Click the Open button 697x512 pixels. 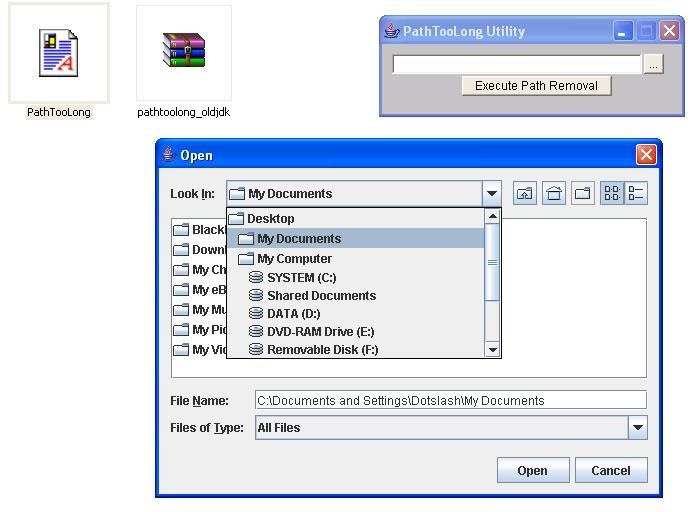pos(533,470)
